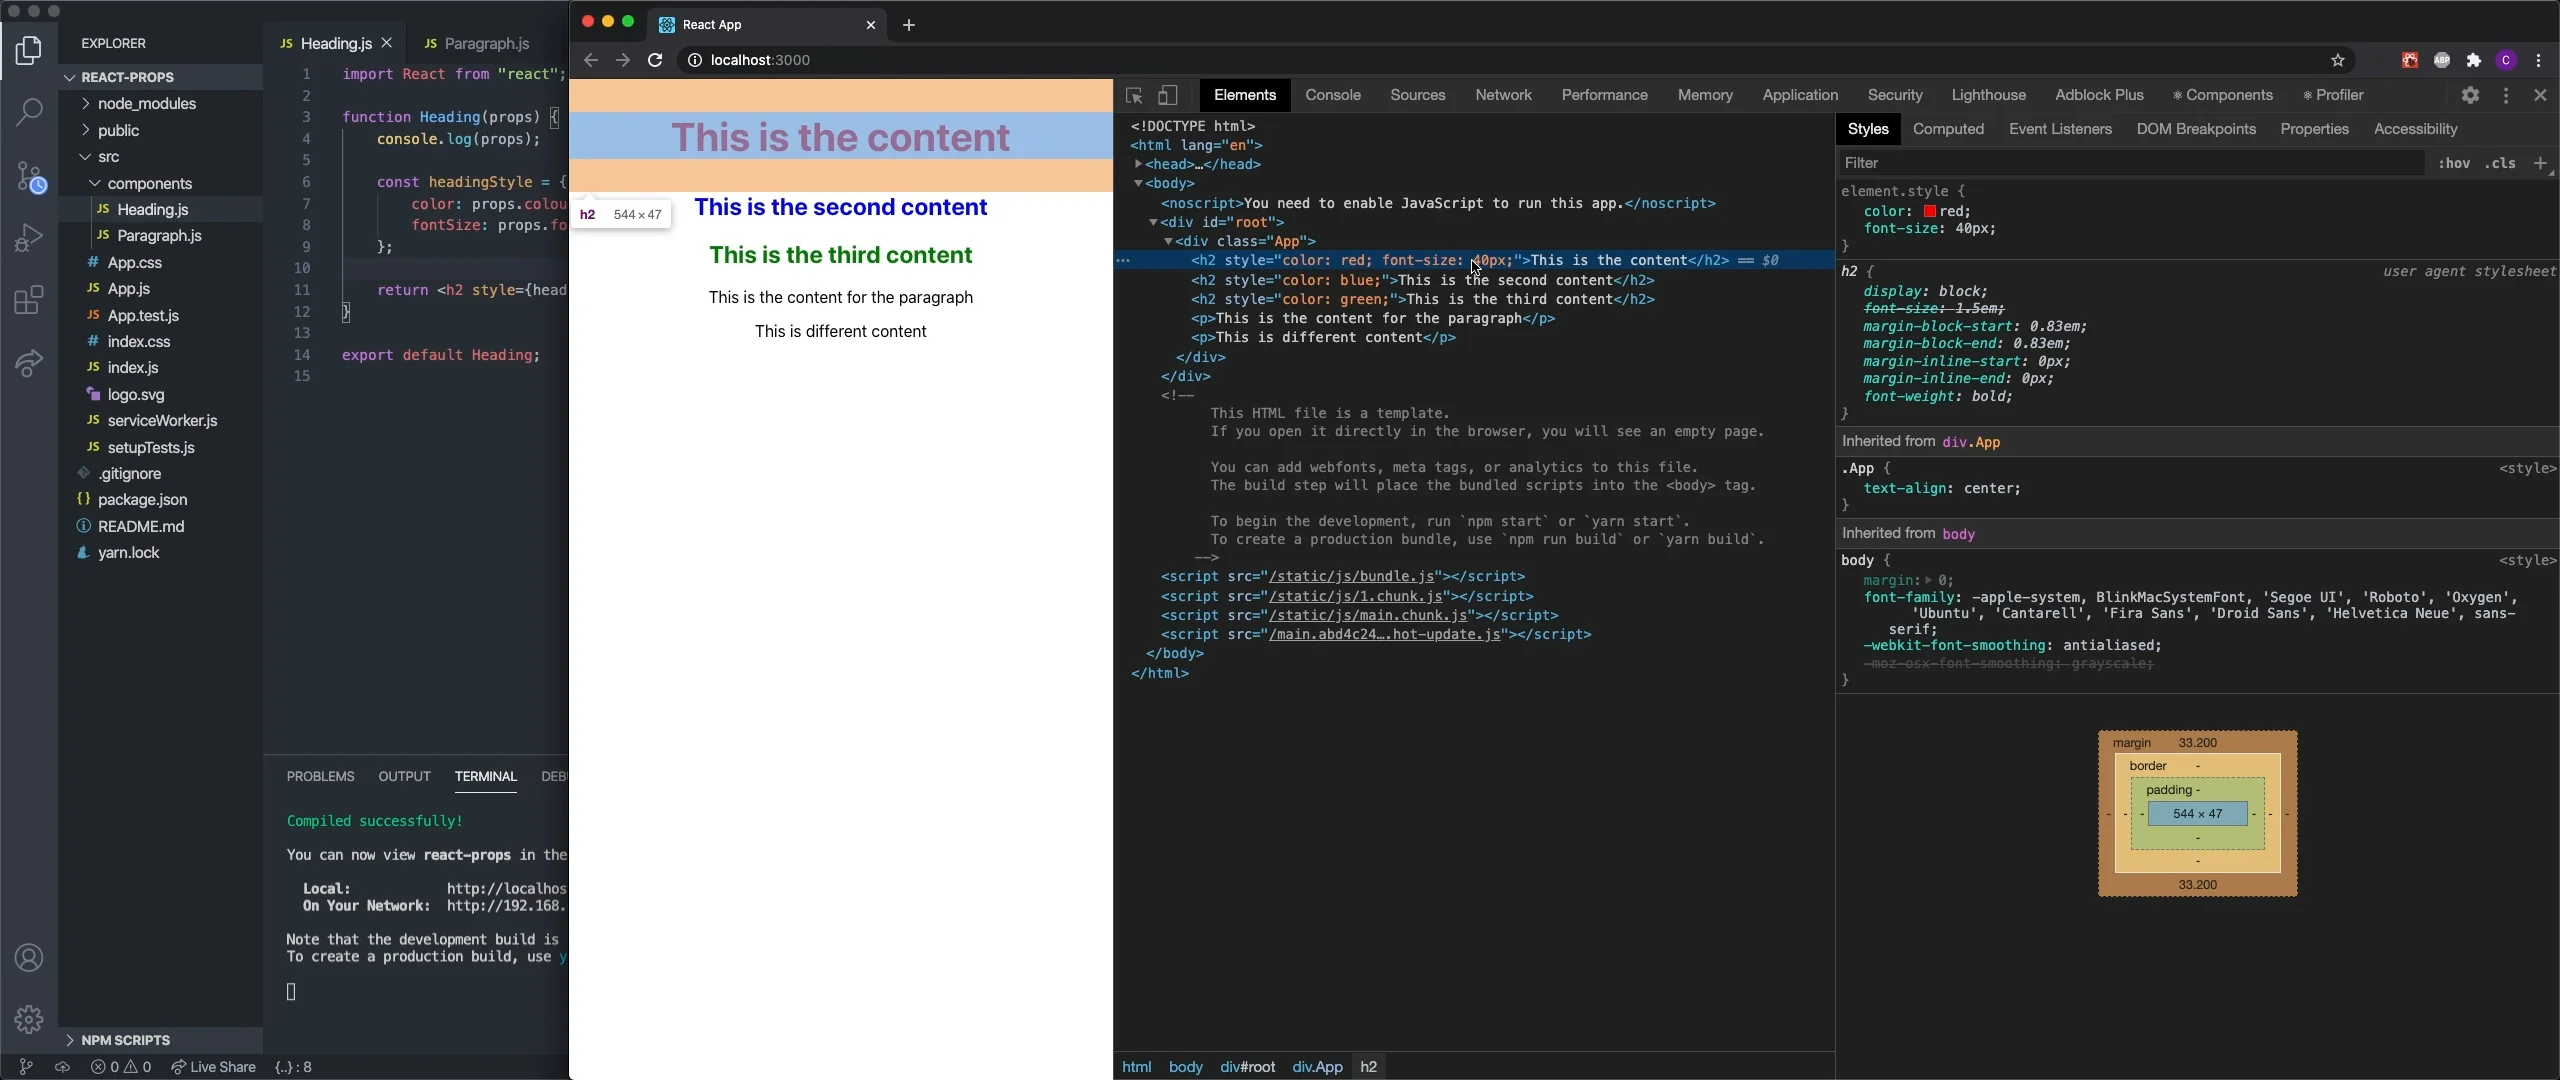Viewport: 2560px width, 1080px height.
Task: Toggle the .cls class editor
Action: tap(2499, 163)
